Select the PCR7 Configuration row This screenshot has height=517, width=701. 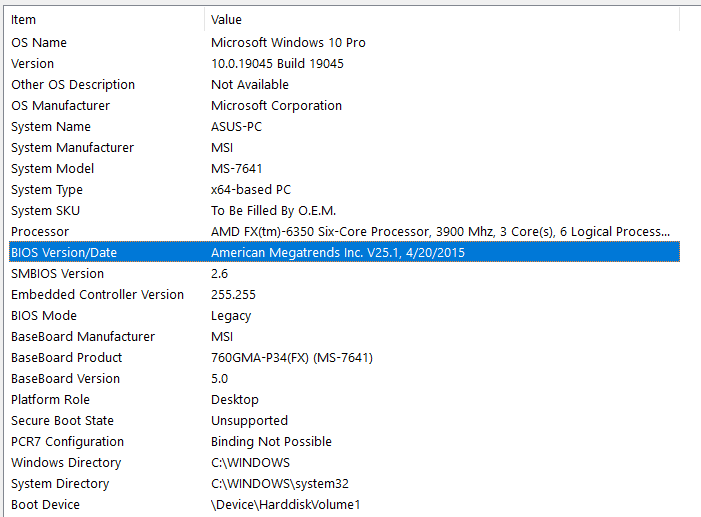click(x=344, y=441)
